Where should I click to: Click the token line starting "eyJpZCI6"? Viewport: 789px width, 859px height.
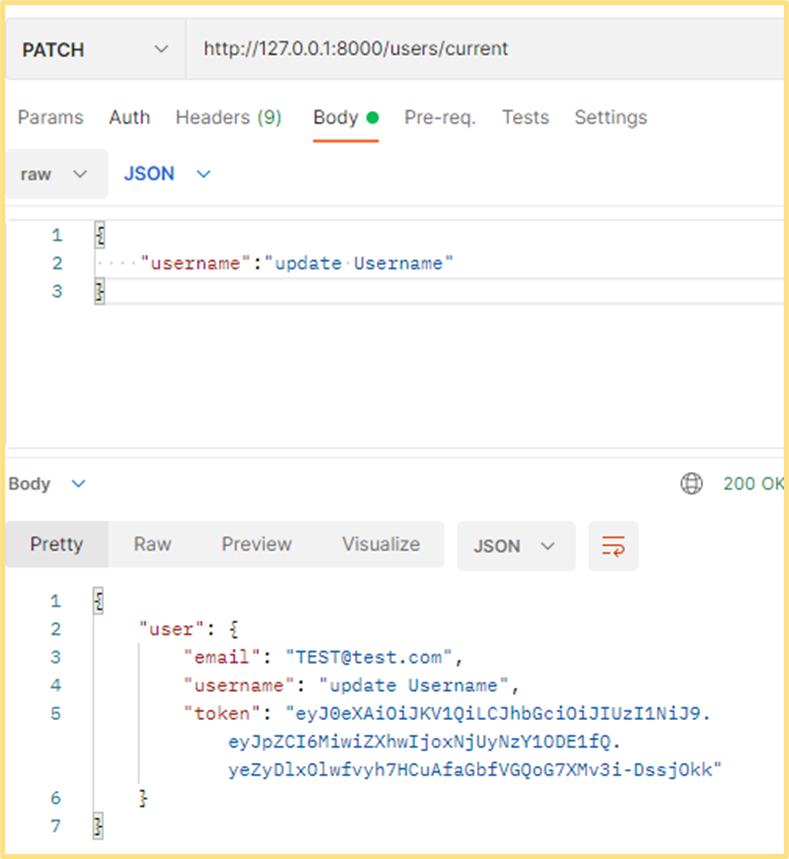(424, 742)
